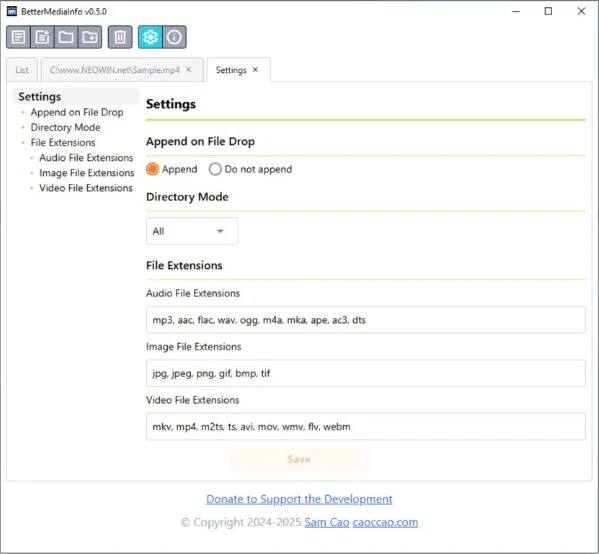Click the trash clear-list toolbar icon
Screen dimensions: 599x554
[x=120, y=37]
